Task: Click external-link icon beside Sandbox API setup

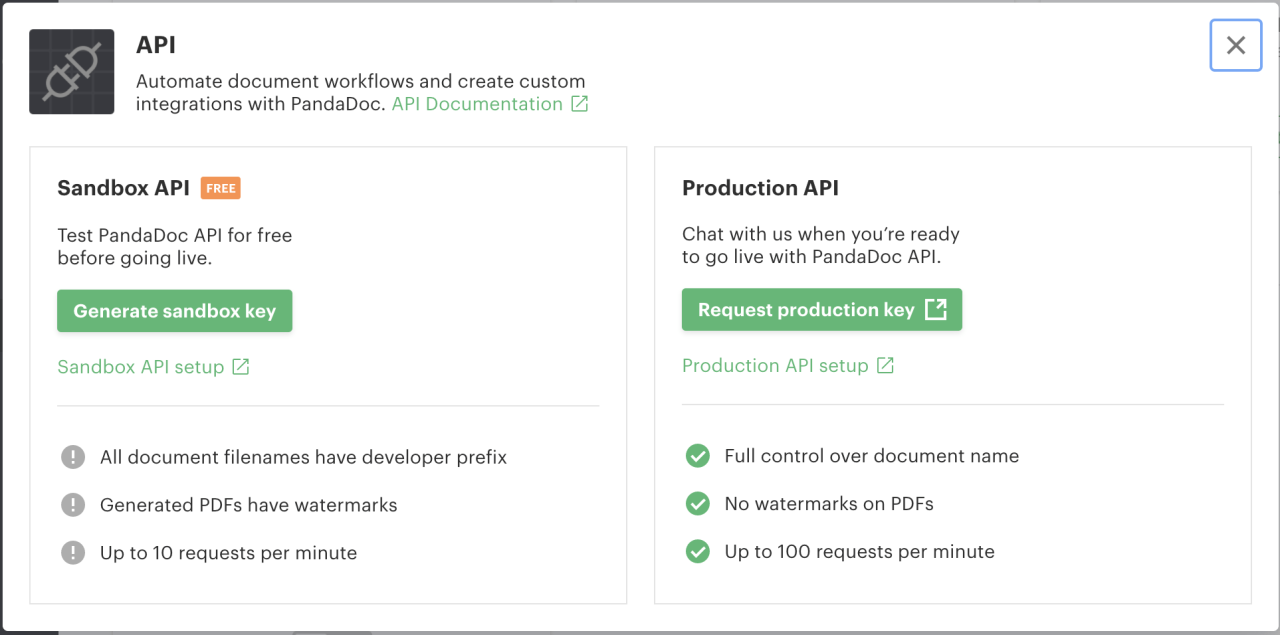Action: [x=241, y=367]
